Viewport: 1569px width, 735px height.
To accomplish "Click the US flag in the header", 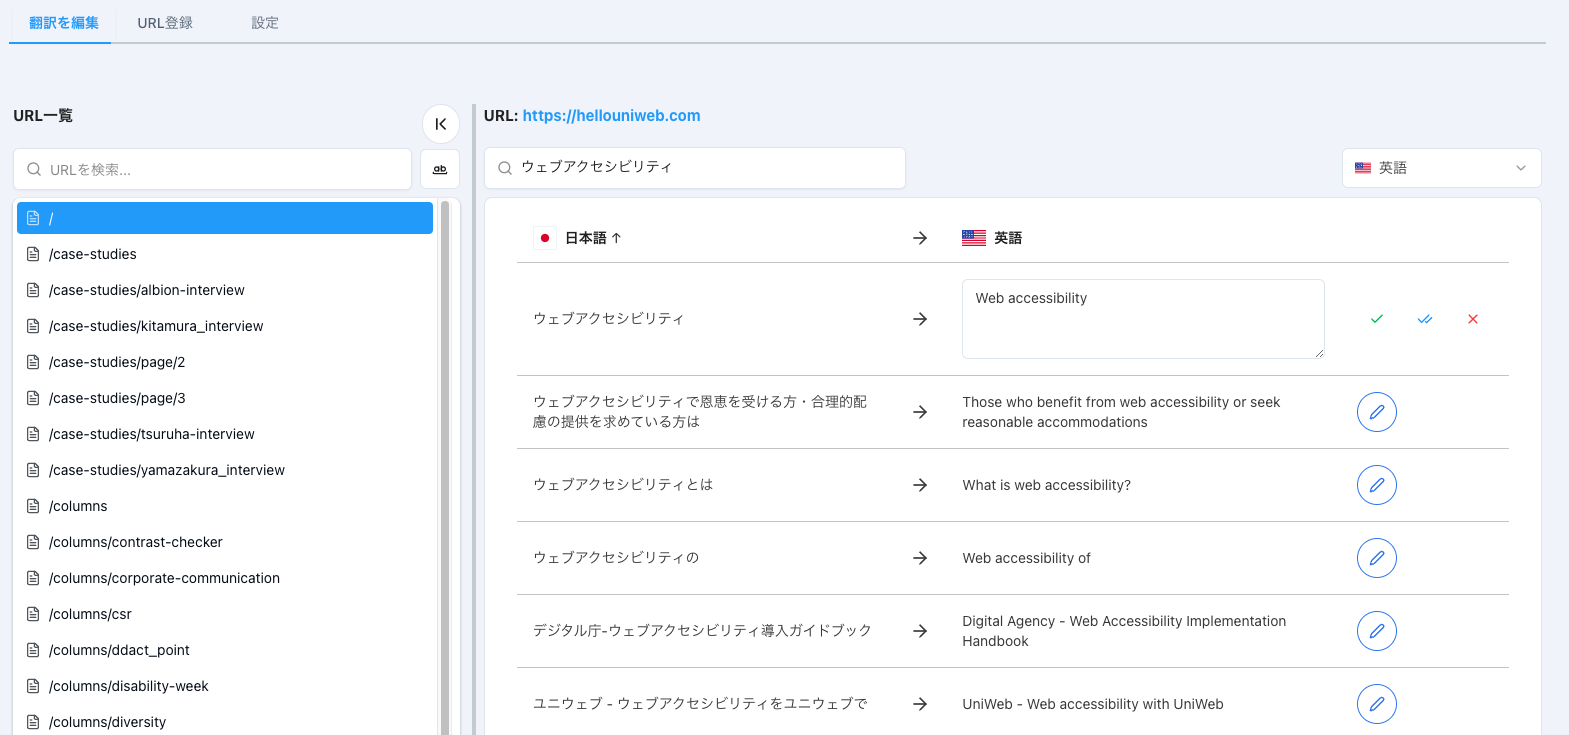I will 974,238.
